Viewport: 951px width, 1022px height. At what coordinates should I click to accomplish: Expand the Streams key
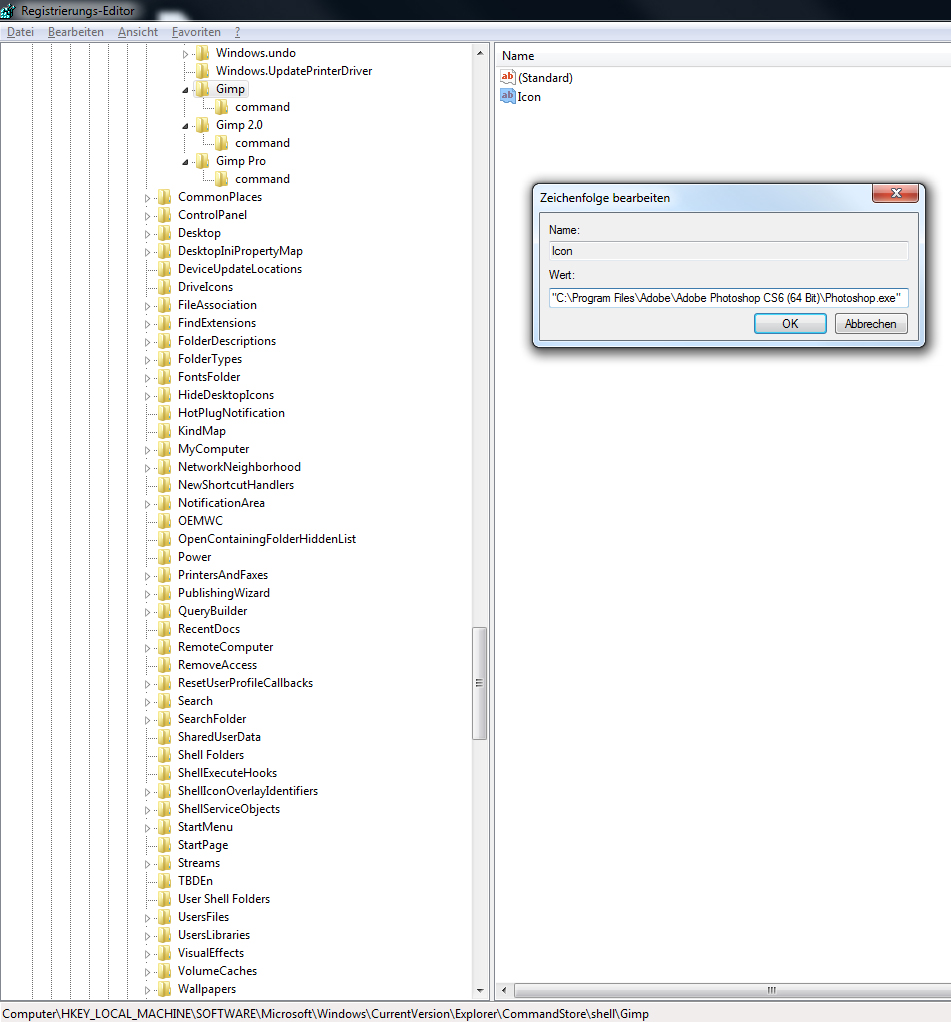point(147,864)
